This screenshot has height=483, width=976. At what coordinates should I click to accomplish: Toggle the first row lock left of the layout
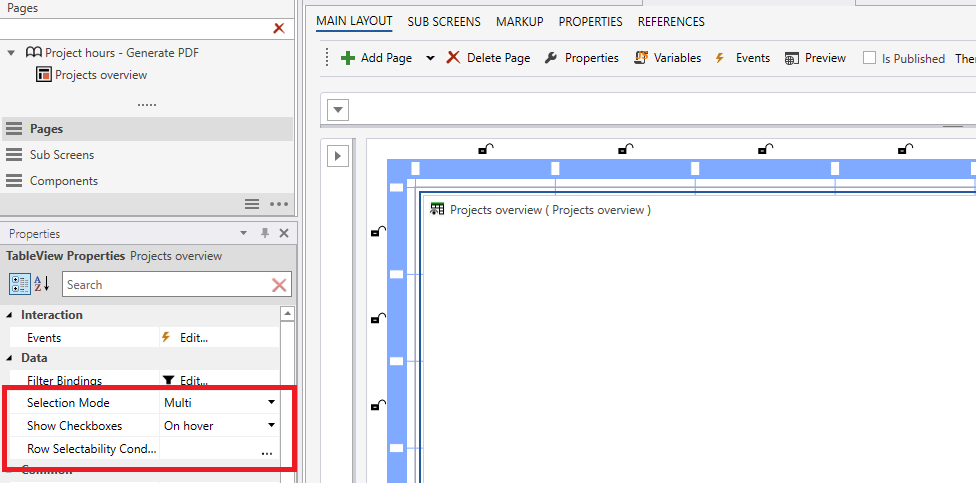379,232
